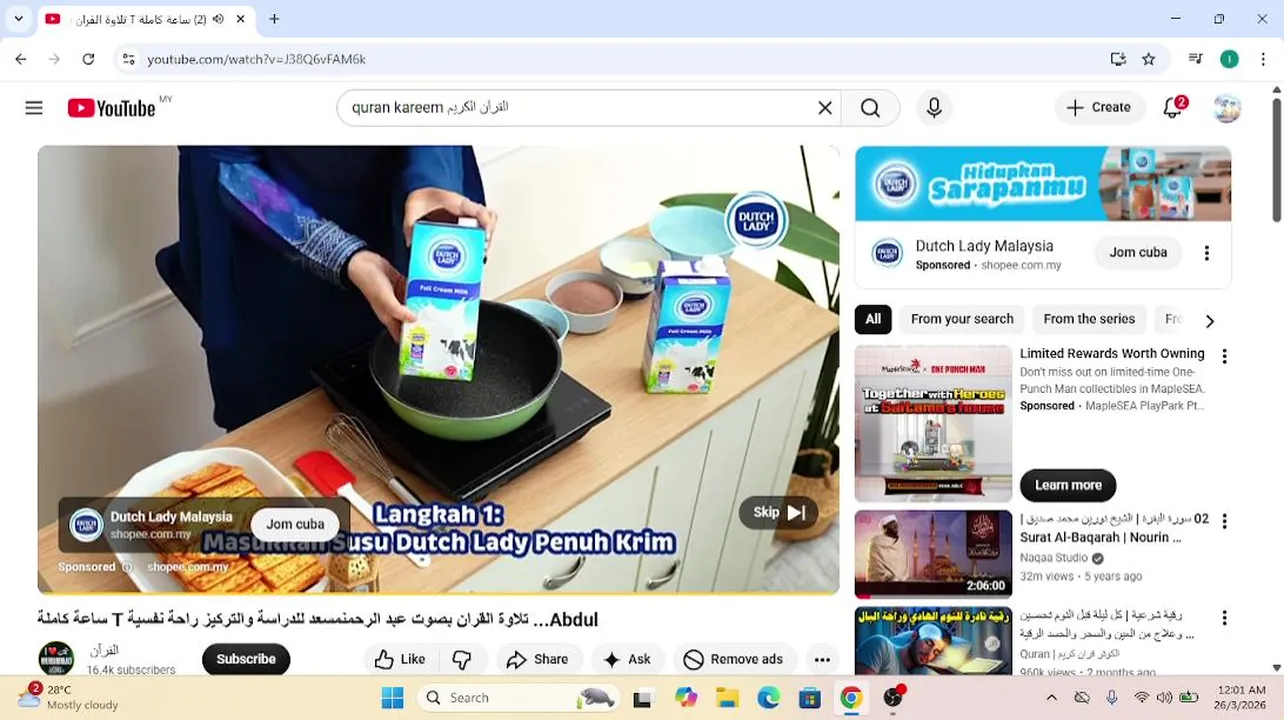Start voice search with microphone

click(934, 108)
